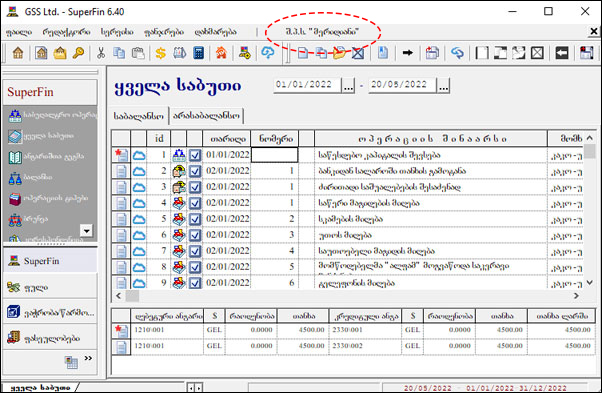
Task: Click the floppy disk save icon
Action: 586,53
